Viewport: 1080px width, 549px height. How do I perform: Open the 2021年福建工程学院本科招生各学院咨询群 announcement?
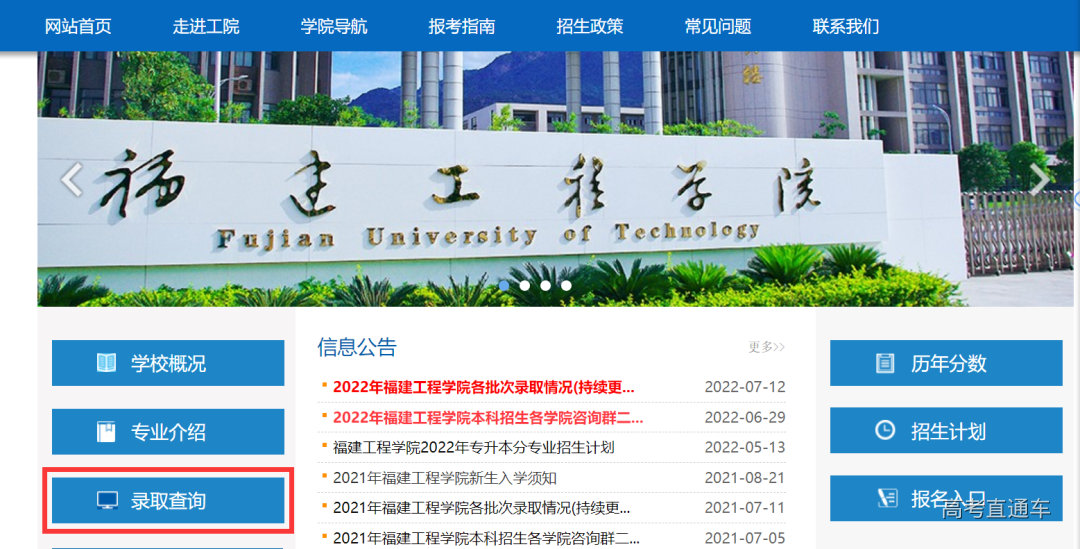click(486, 538)
